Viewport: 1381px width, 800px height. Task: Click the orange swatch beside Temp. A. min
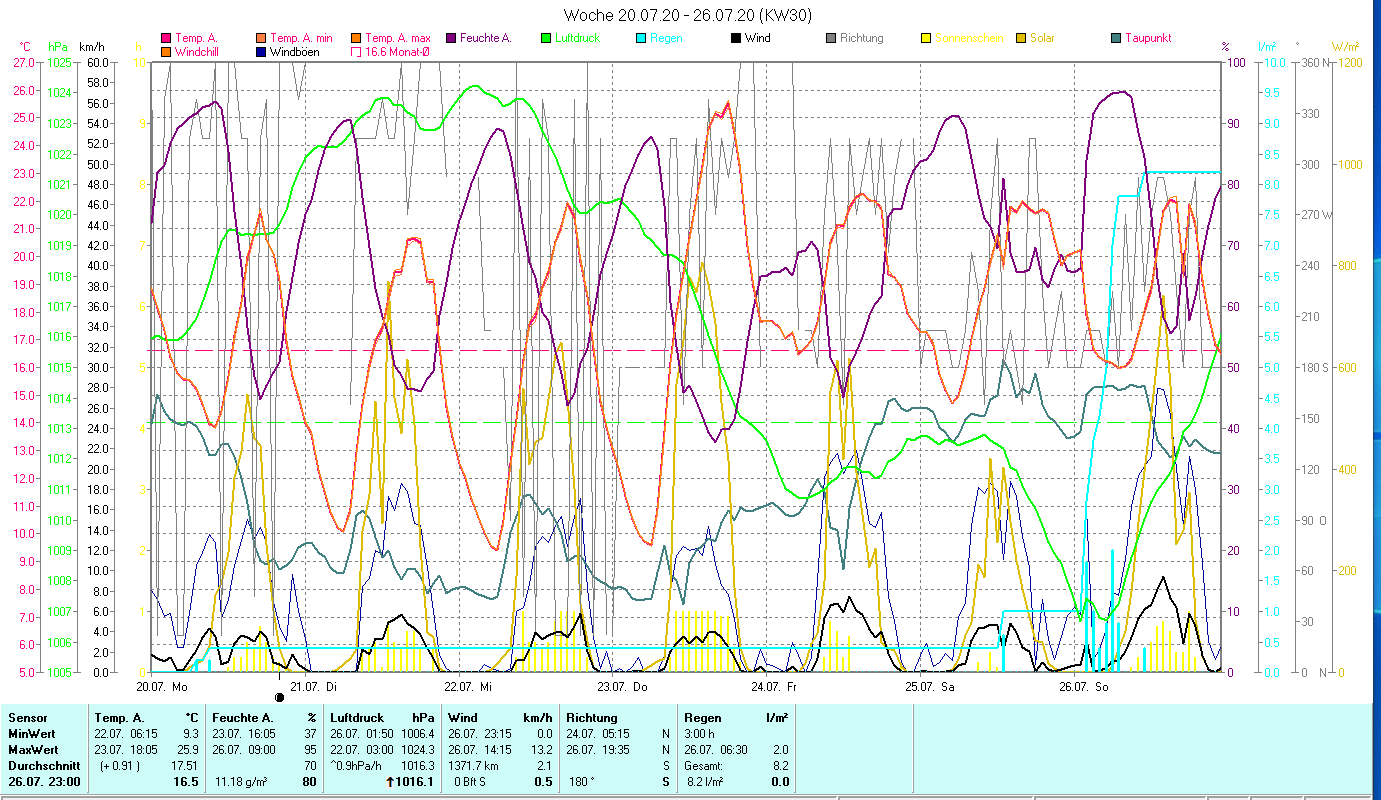pos(261,39)
